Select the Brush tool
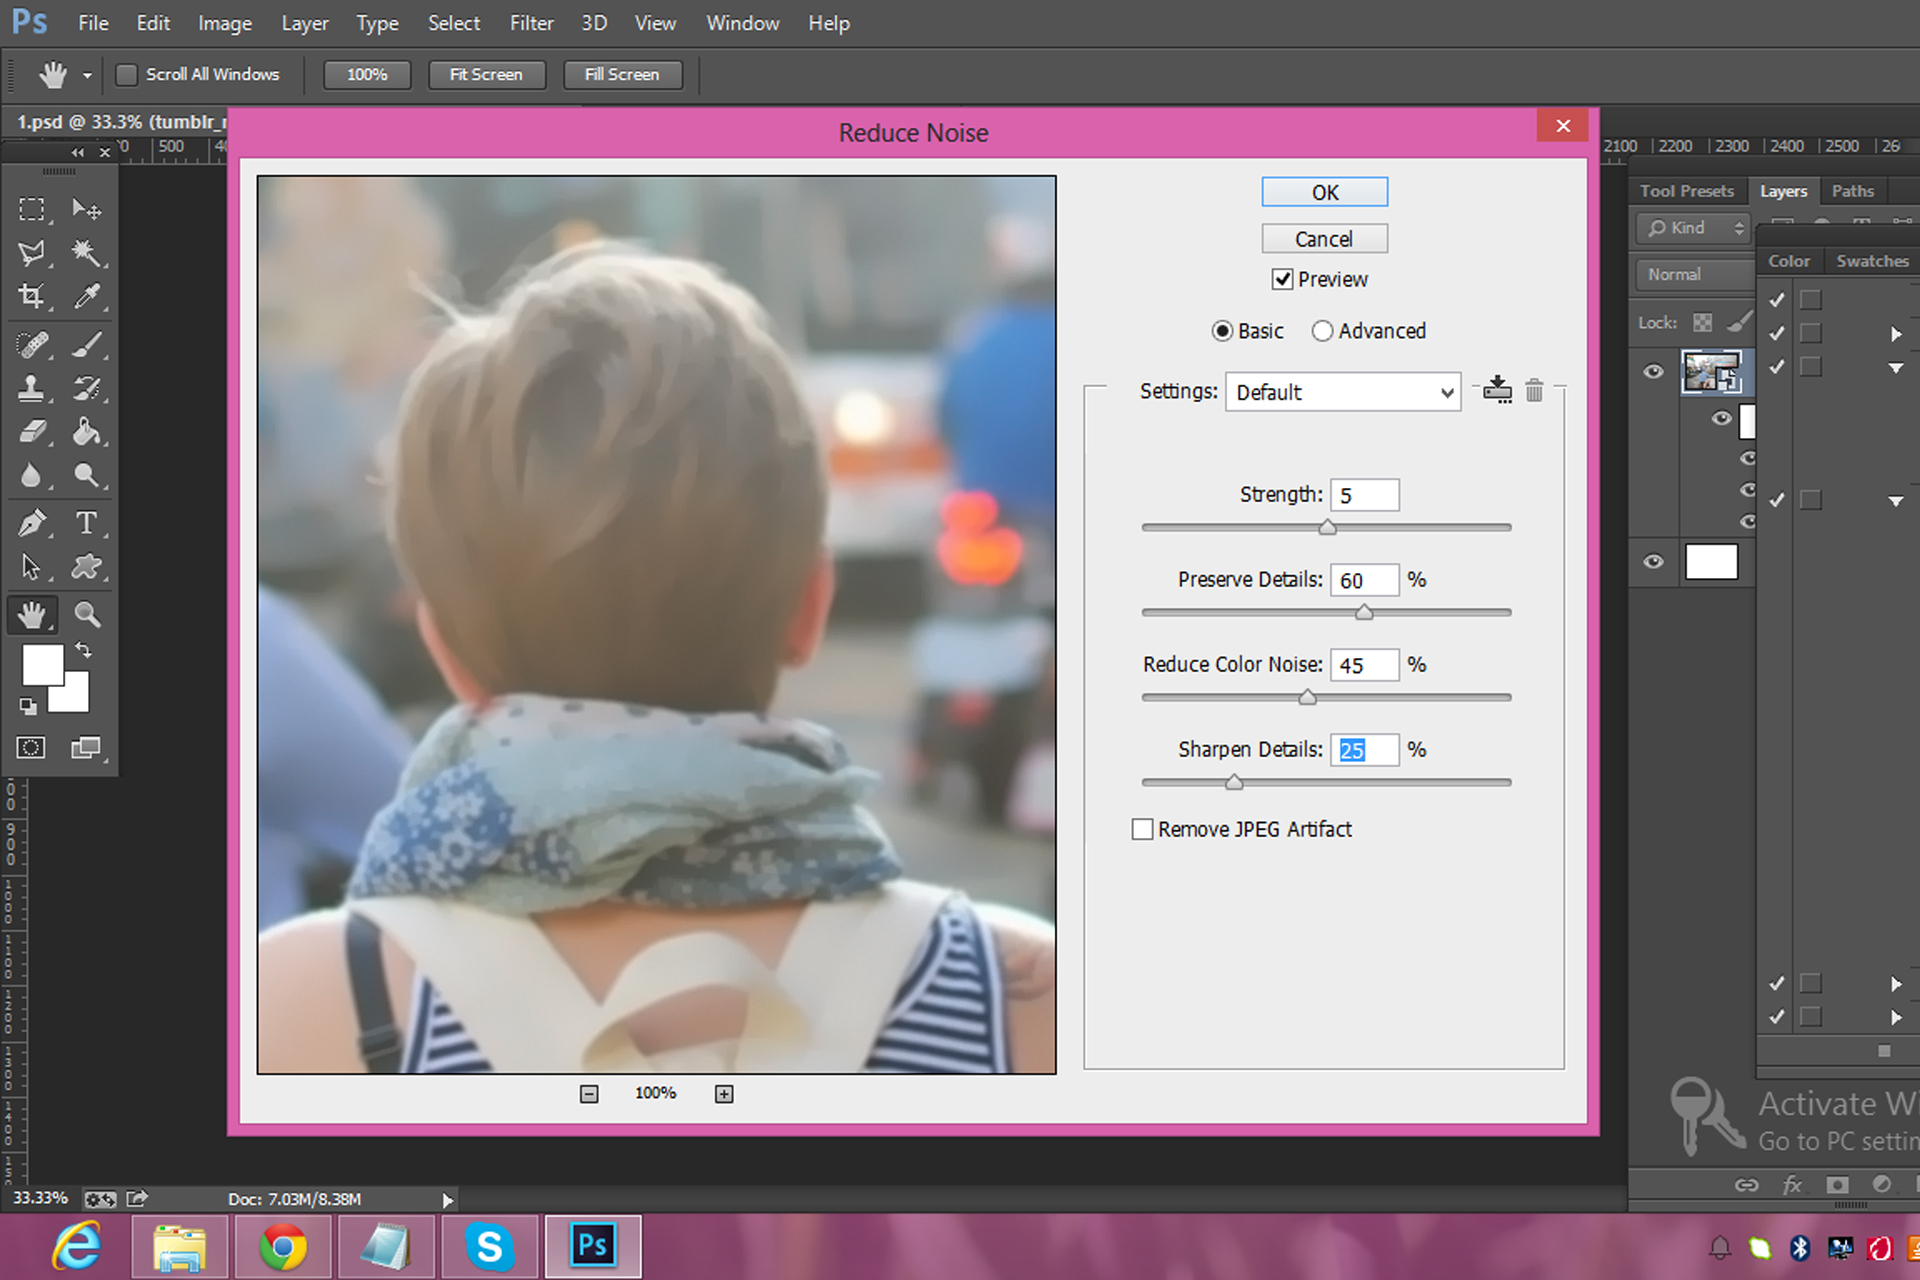This screenshot has width=1920, height=1280. pos(87,345)
